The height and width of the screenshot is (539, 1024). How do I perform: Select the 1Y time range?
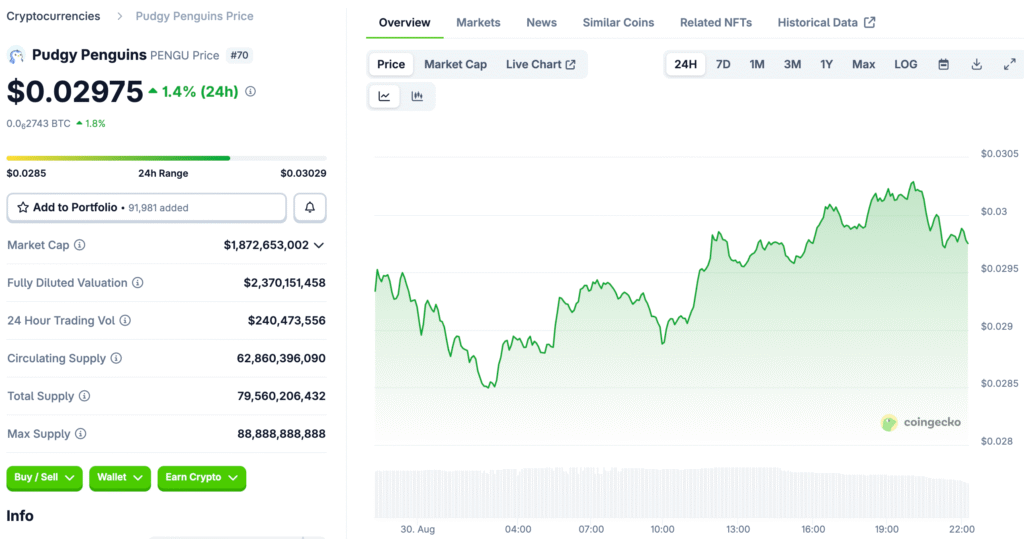[x=826, y=64]
